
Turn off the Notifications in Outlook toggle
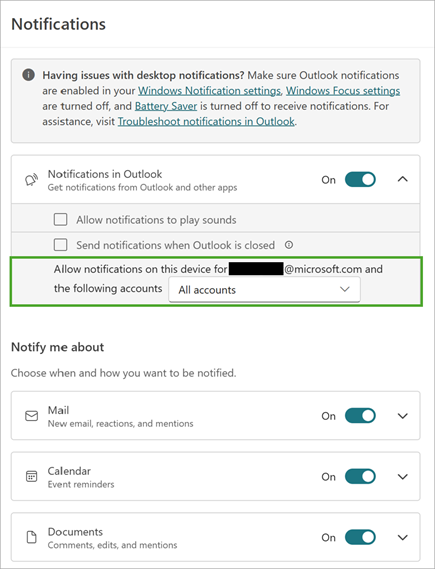click(x=360, y=180)
